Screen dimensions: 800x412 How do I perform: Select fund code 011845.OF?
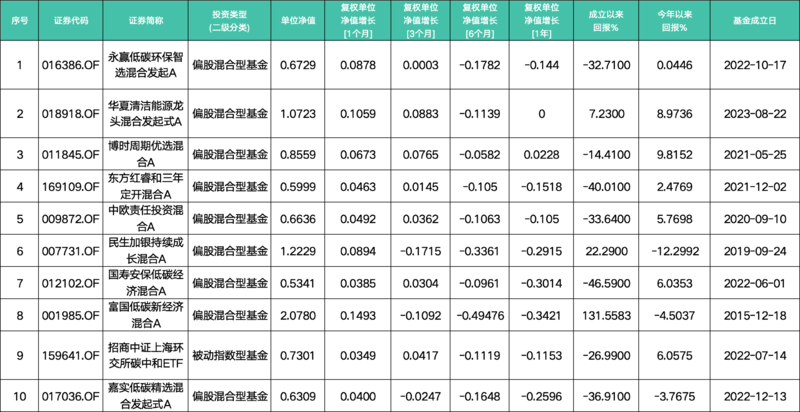tap(70, 154)
